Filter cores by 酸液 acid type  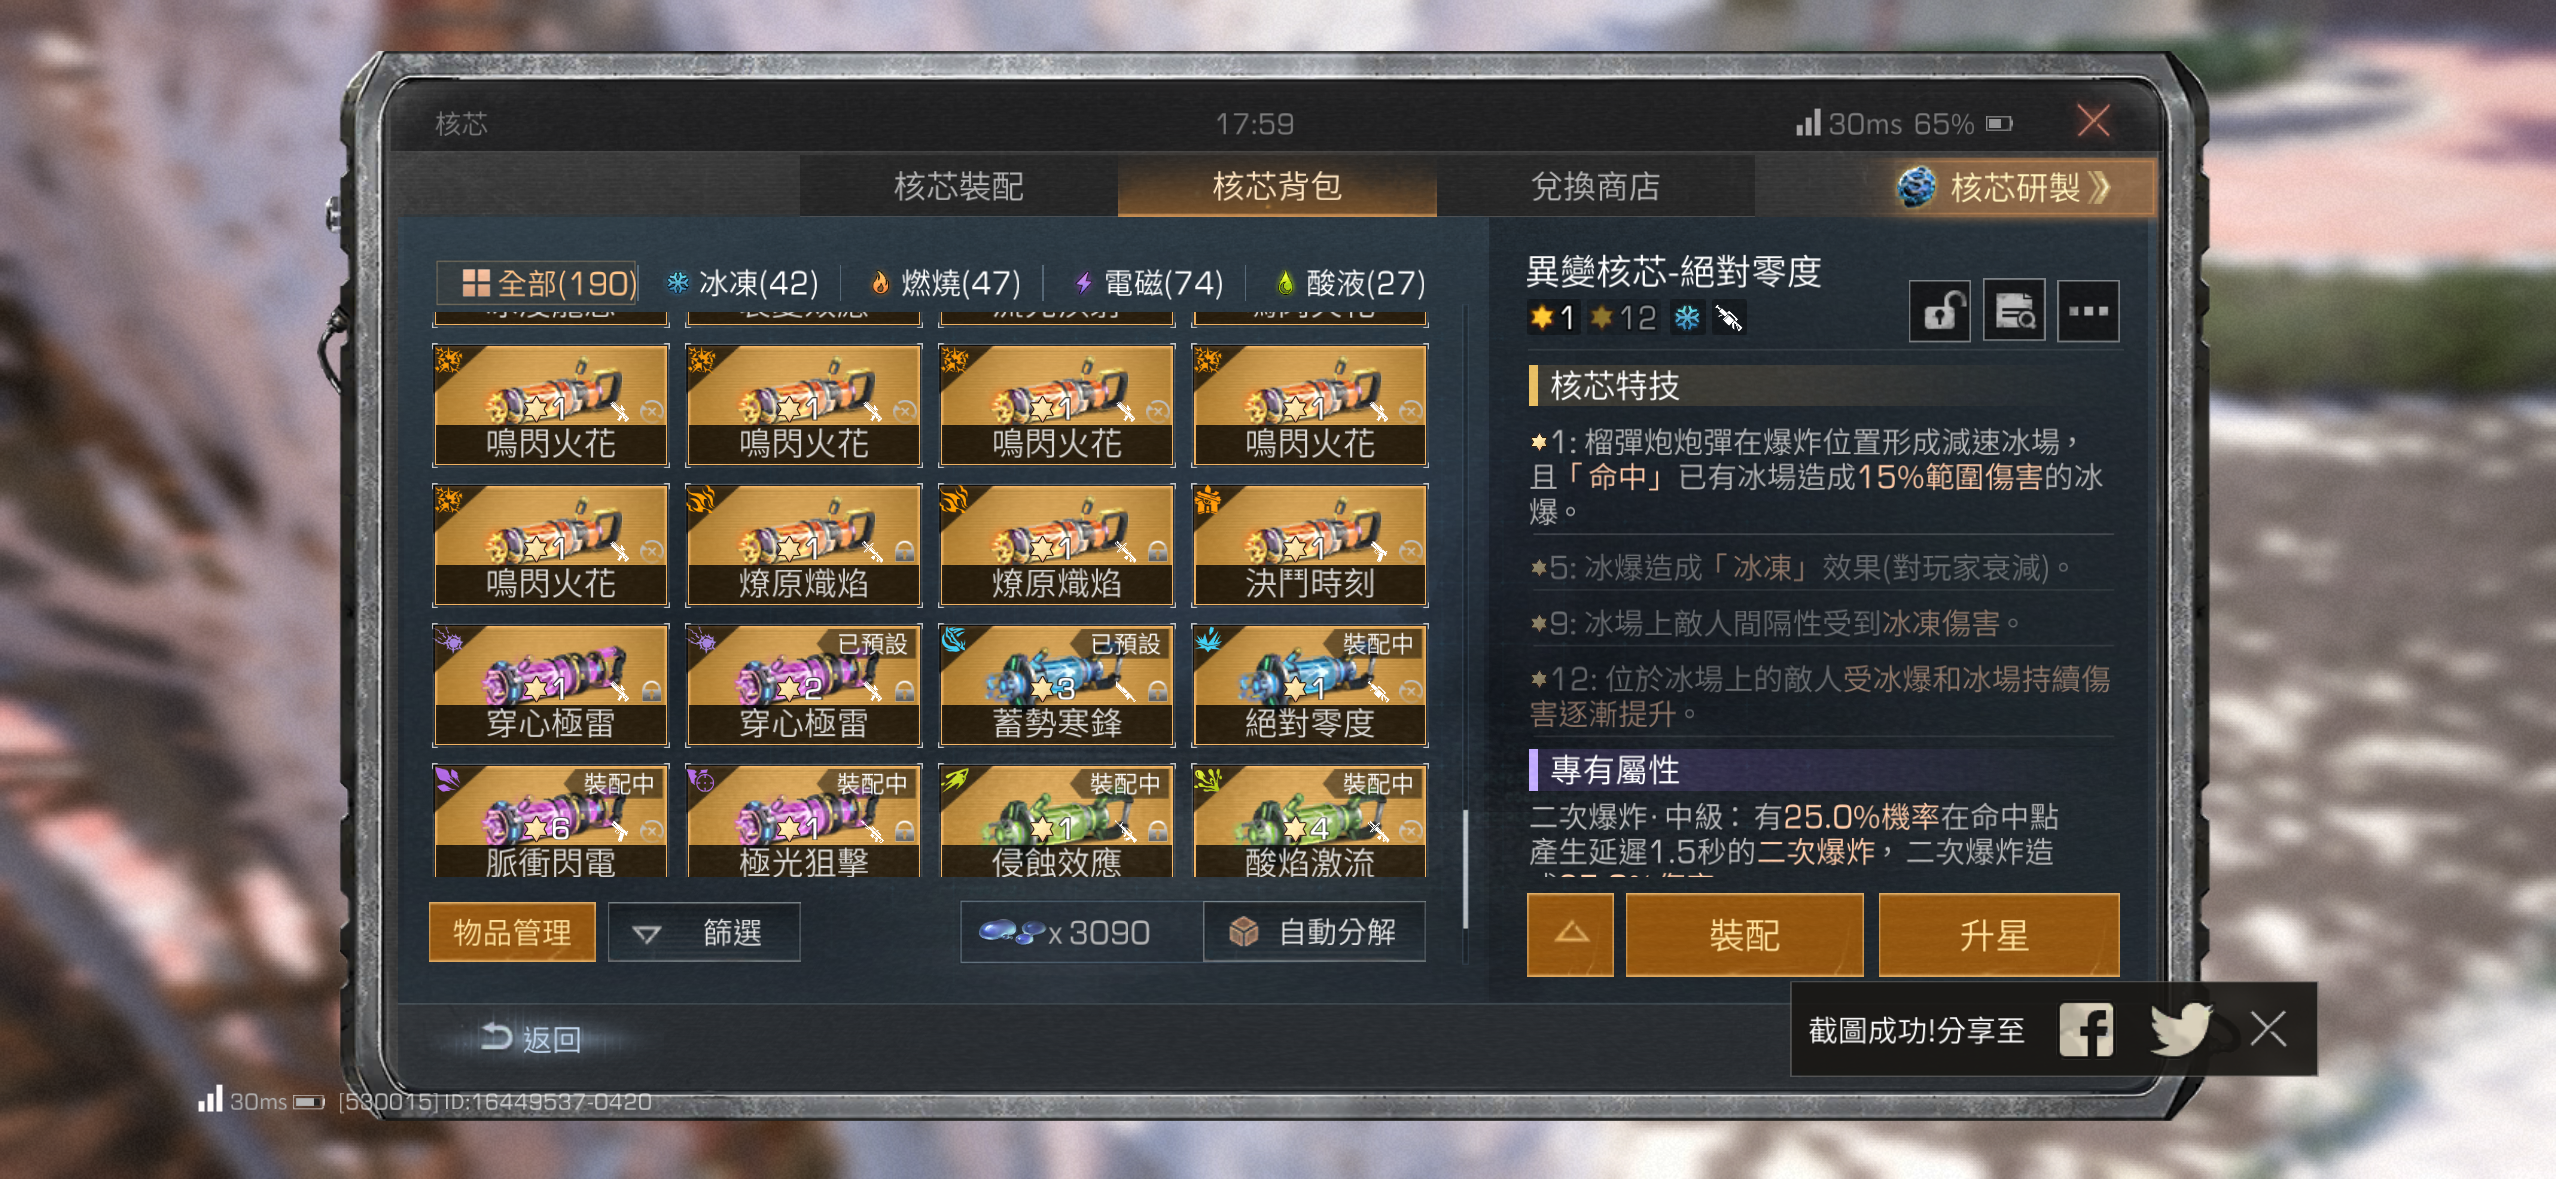[1350, 283]
